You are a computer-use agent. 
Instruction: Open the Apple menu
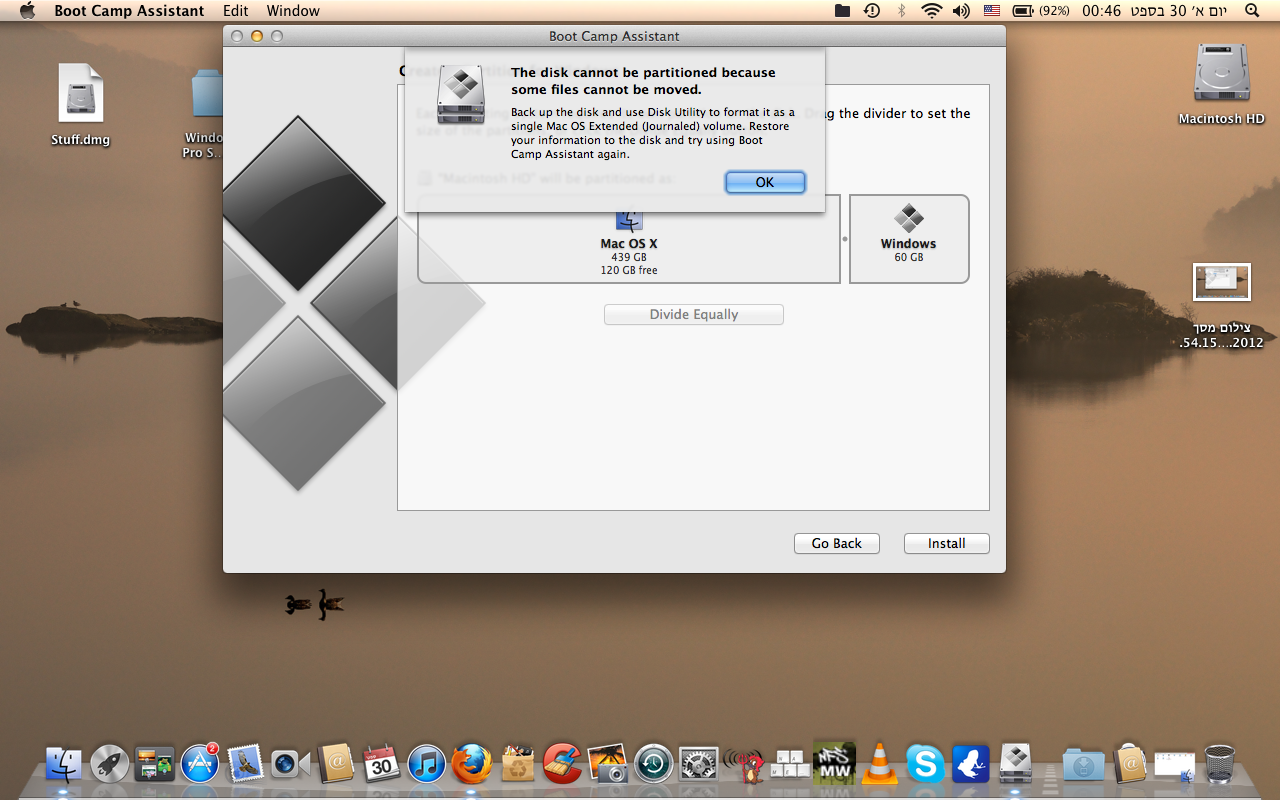point(27,11)
